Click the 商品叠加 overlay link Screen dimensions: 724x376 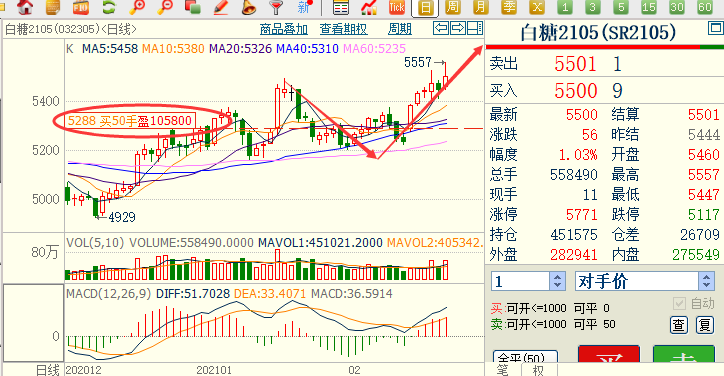coord(284,29)
